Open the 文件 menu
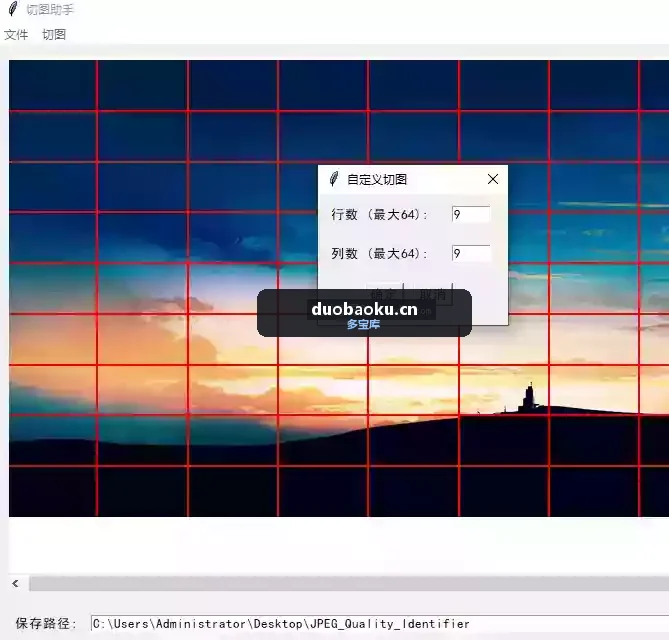This screenshot has height=640, width=669. click(16, 35)
